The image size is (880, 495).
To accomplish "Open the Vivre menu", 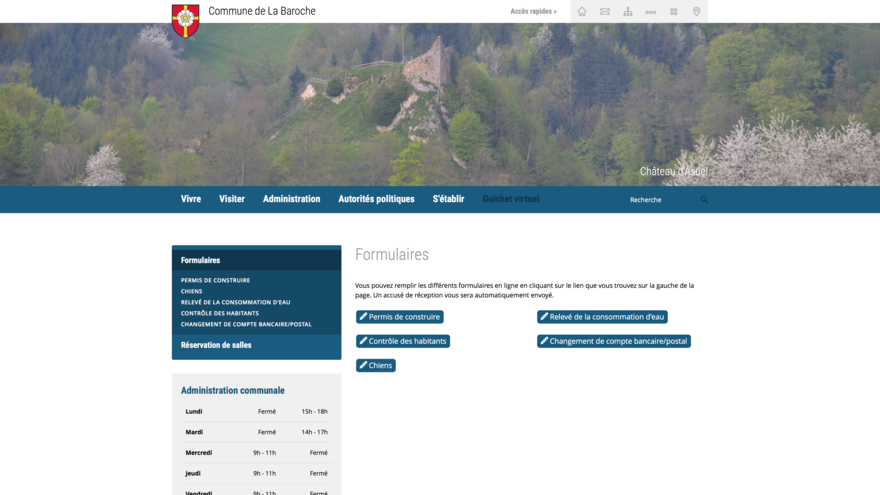I will click(191, 199).
